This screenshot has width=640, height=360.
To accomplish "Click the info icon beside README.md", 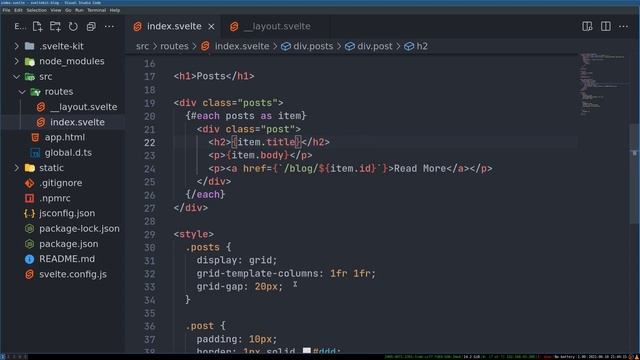I will click(29, 259).
